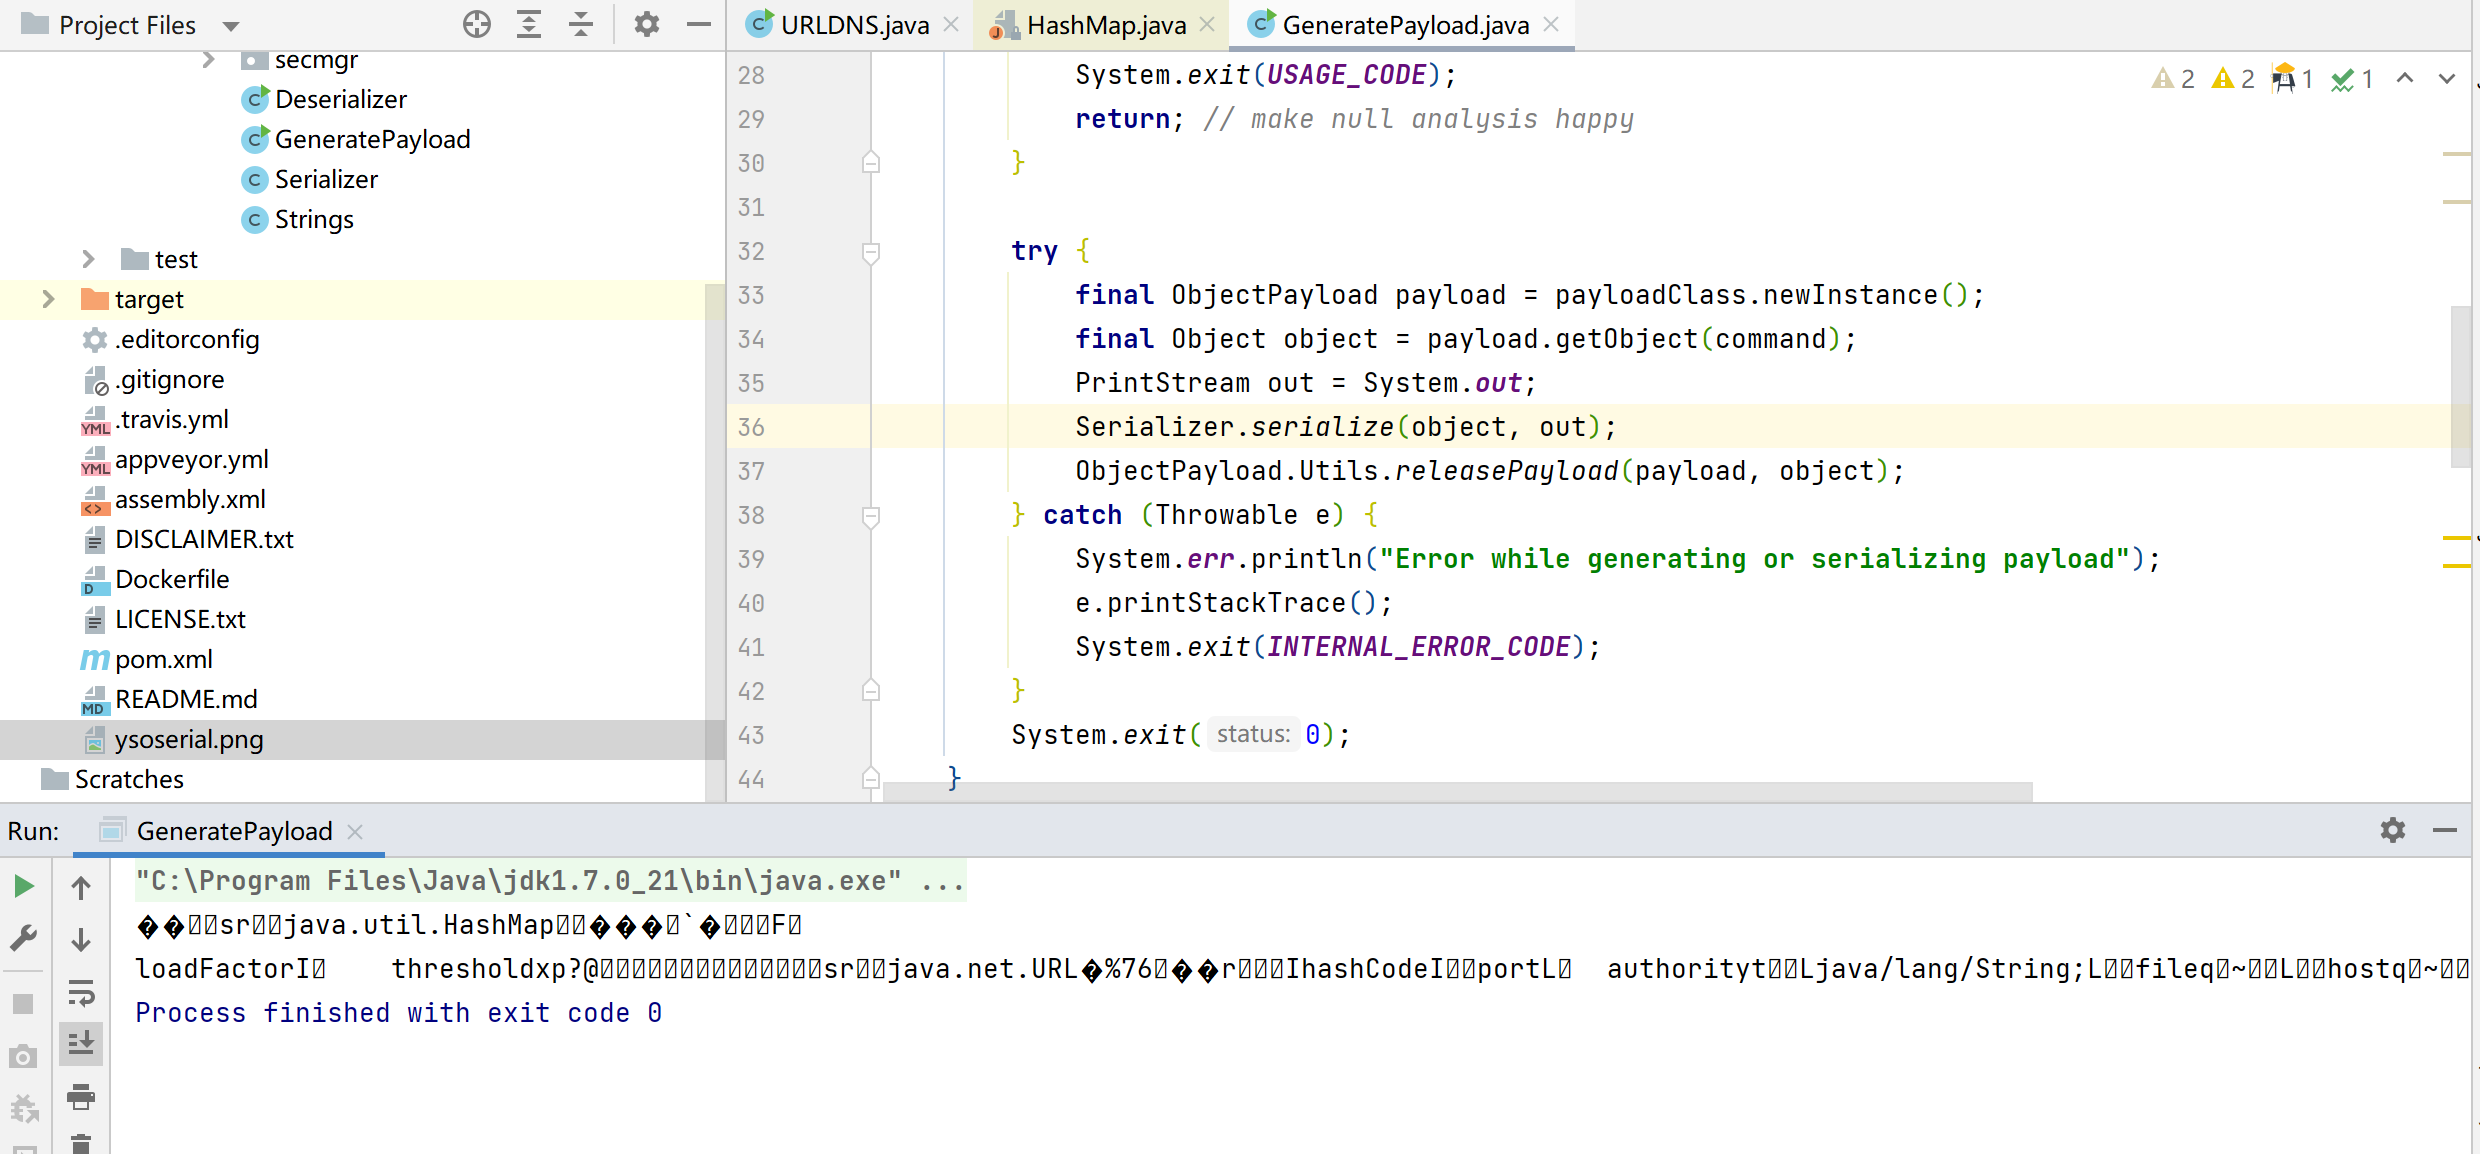Toggle scroll to end of console

81,1044
